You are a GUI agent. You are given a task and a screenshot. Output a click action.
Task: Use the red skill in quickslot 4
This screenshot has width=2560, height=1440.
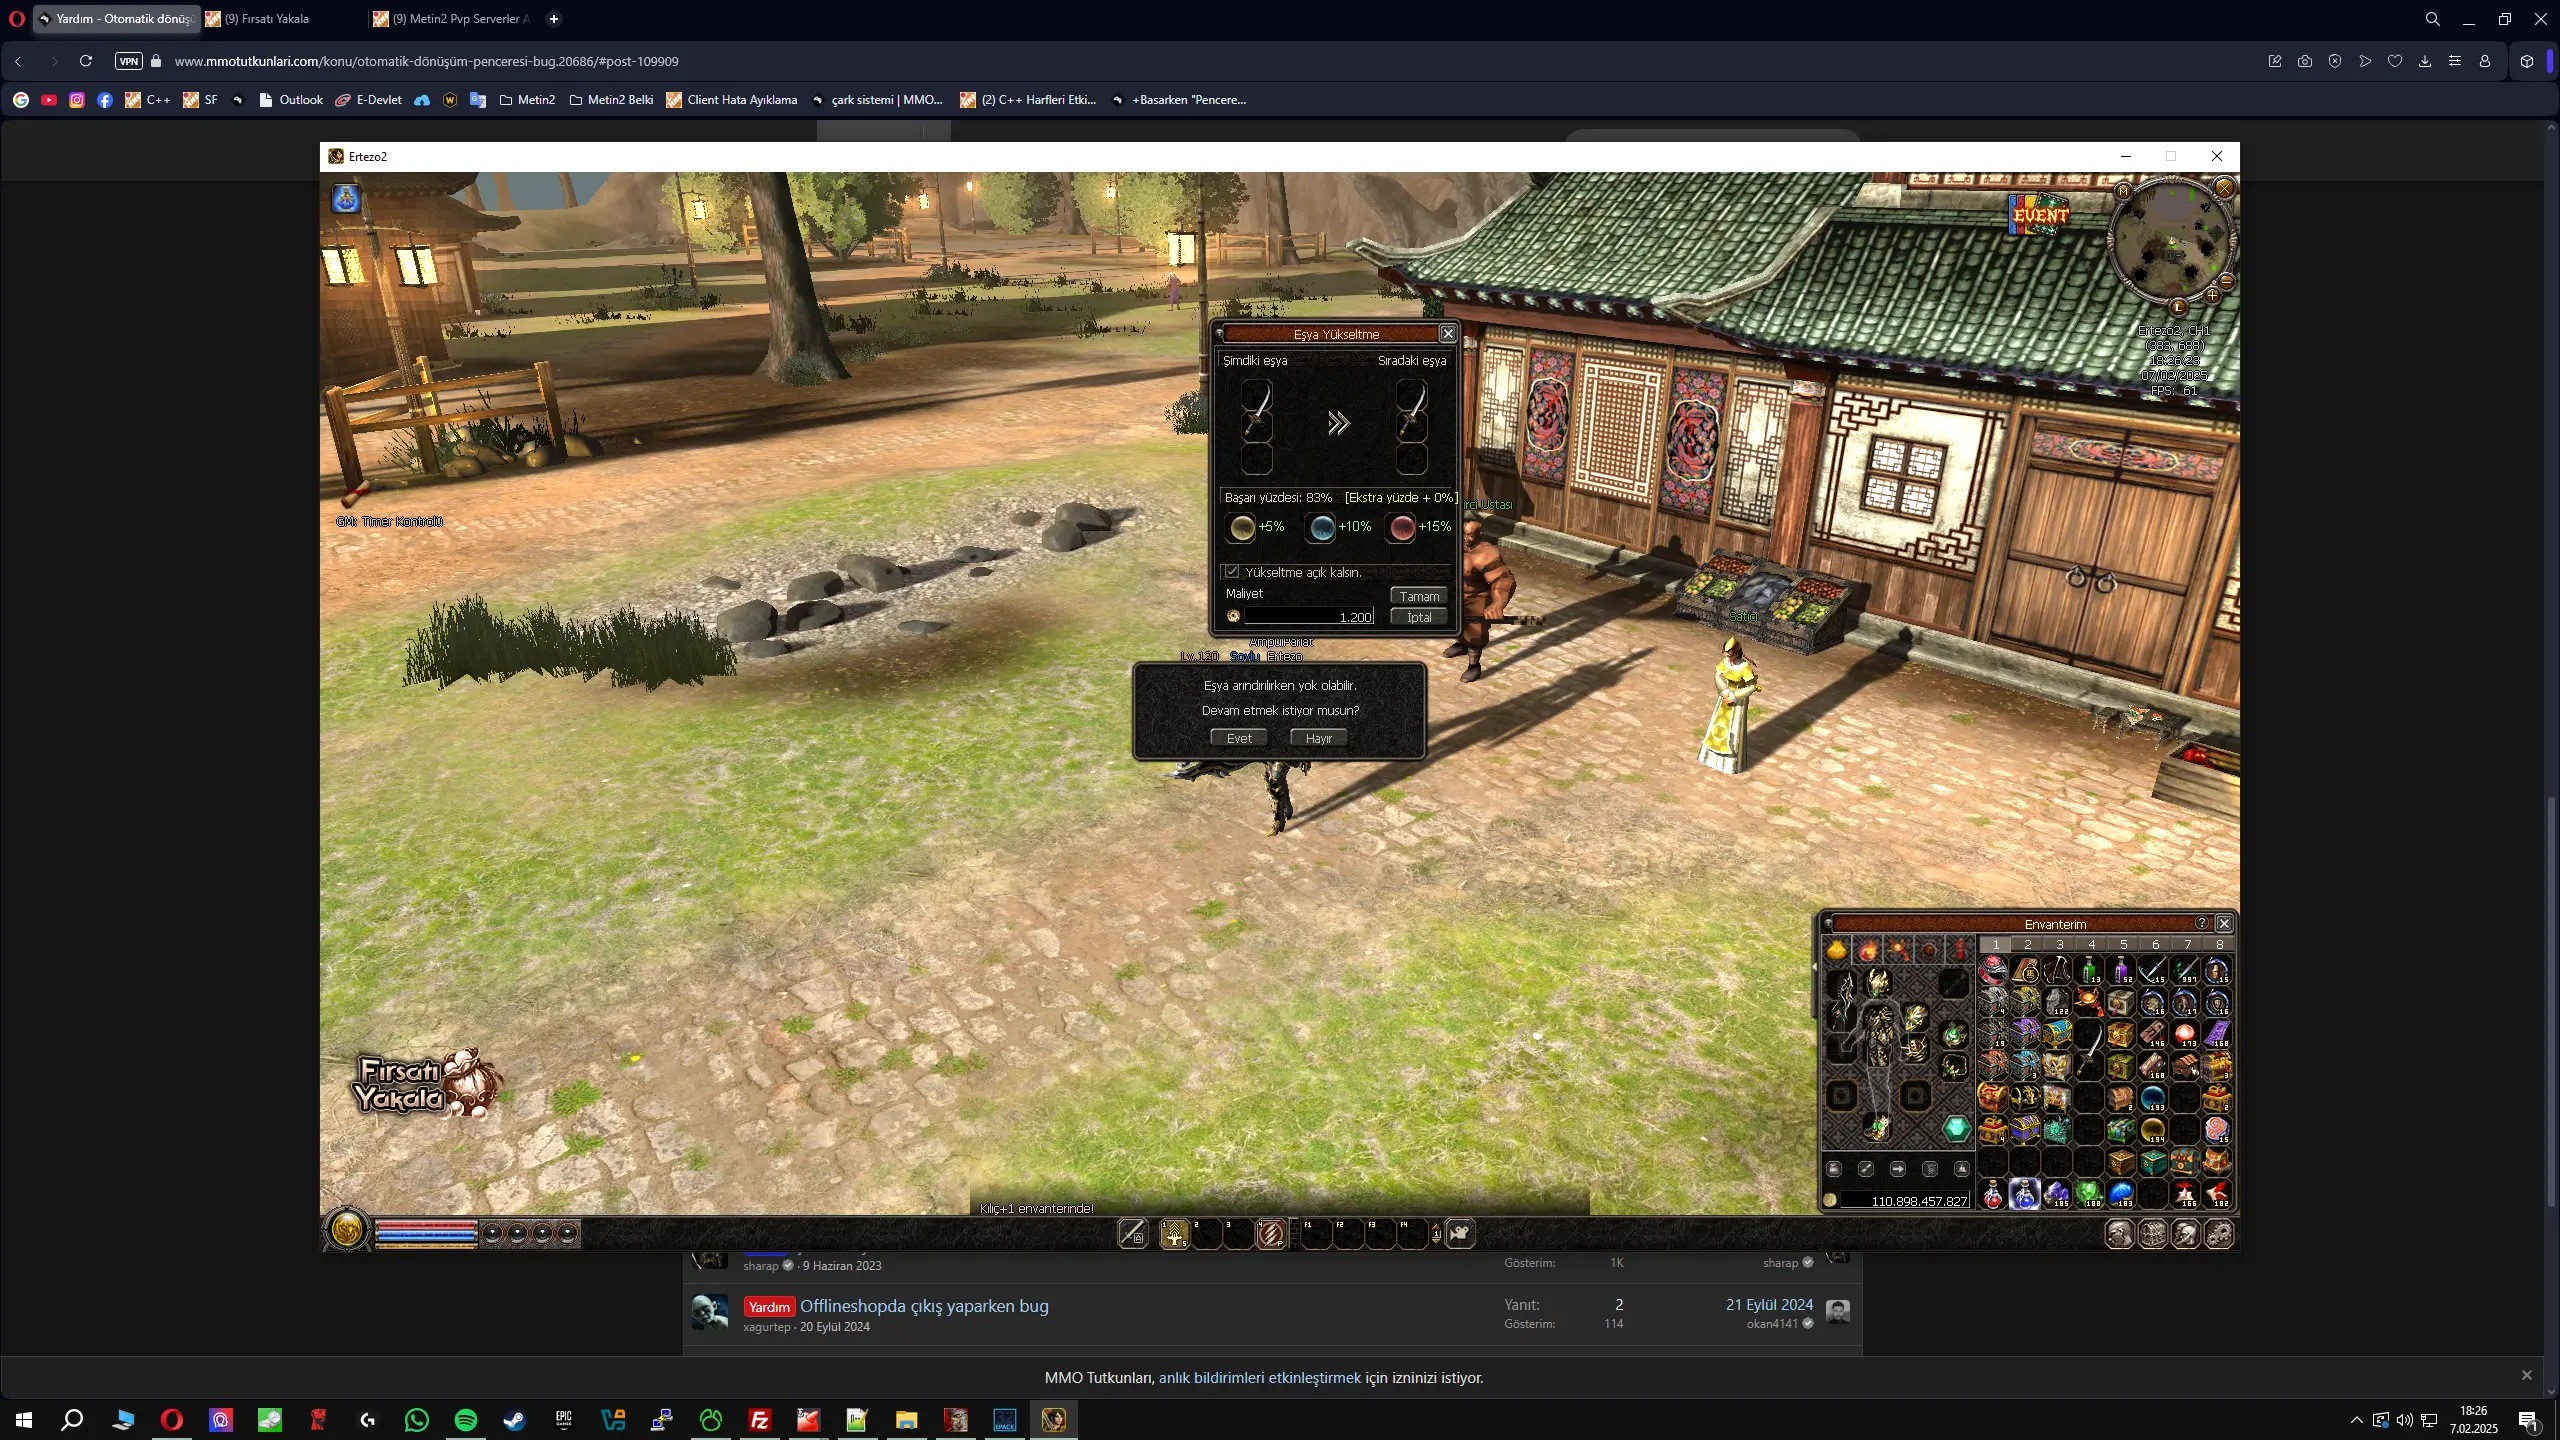coord(1271,1234)
